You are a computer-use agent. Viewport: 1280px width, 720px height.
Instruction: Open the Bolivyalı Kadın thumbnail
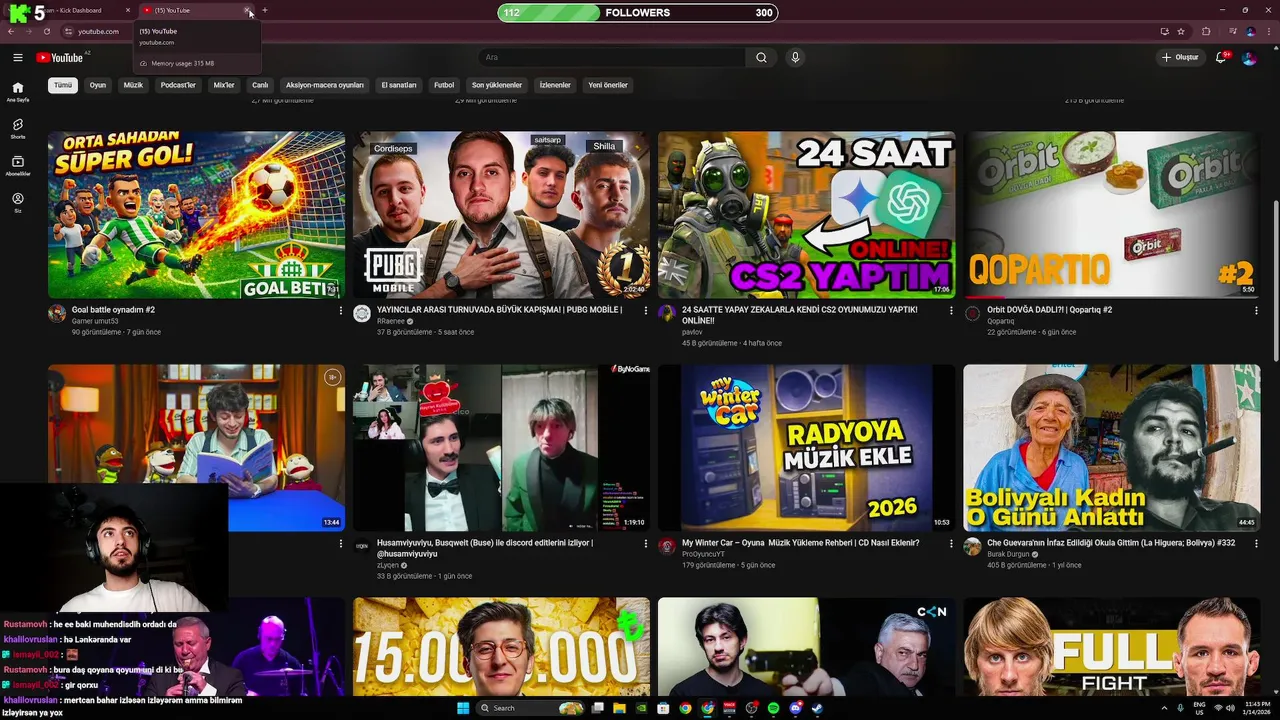pos(1111,448)
